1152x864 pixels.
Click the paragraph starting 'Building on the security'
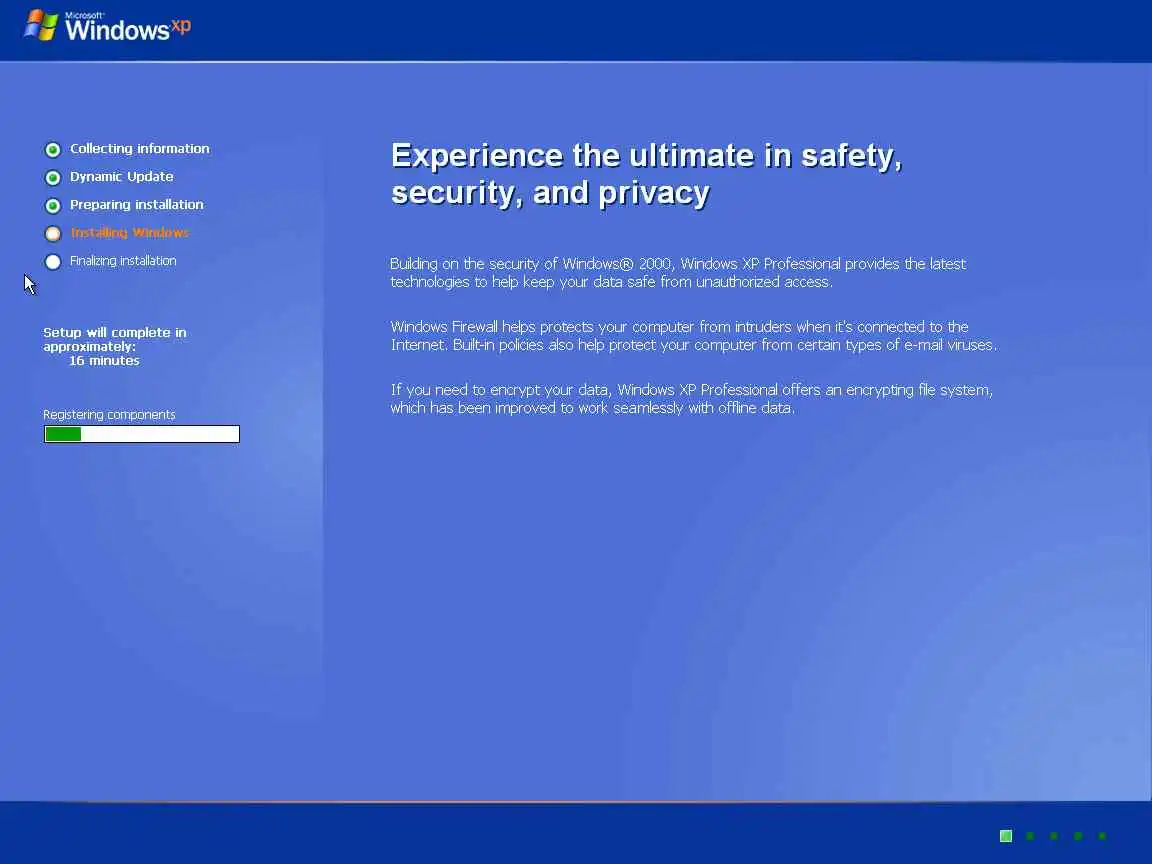[x=678, y=273]
